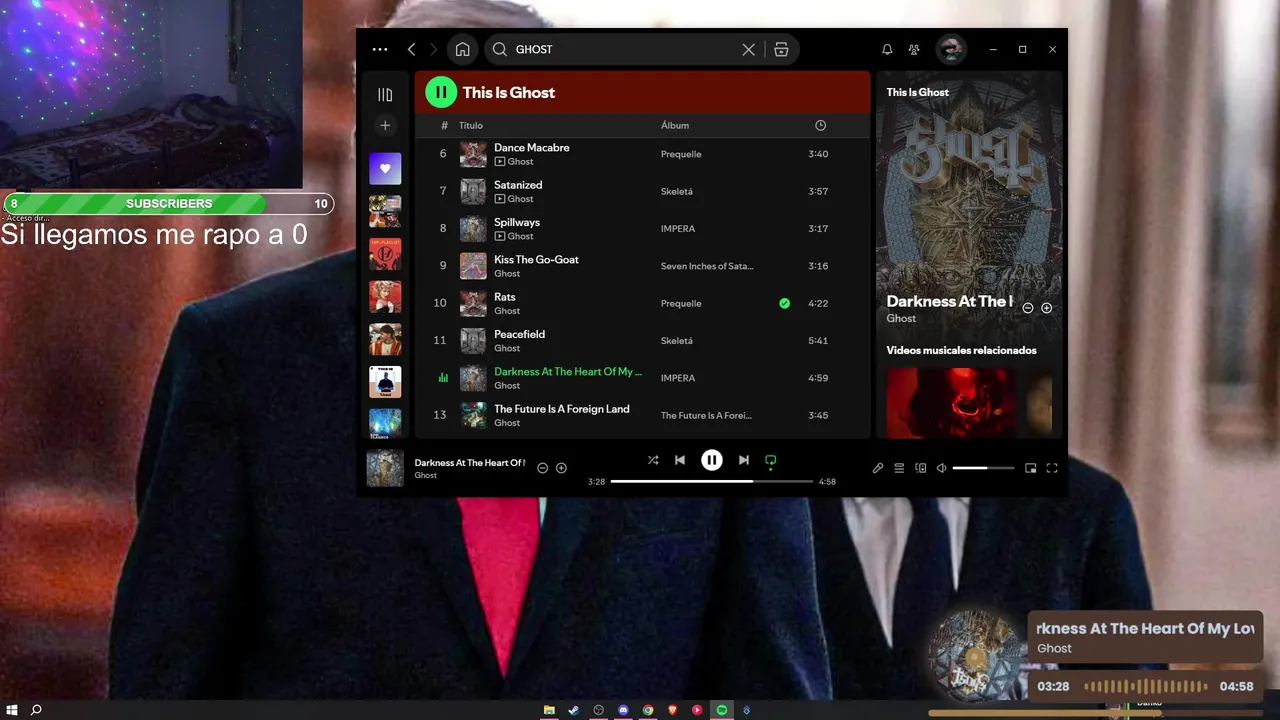
Task: Click minus icon in the right panel
Action: click(1028, 308)
